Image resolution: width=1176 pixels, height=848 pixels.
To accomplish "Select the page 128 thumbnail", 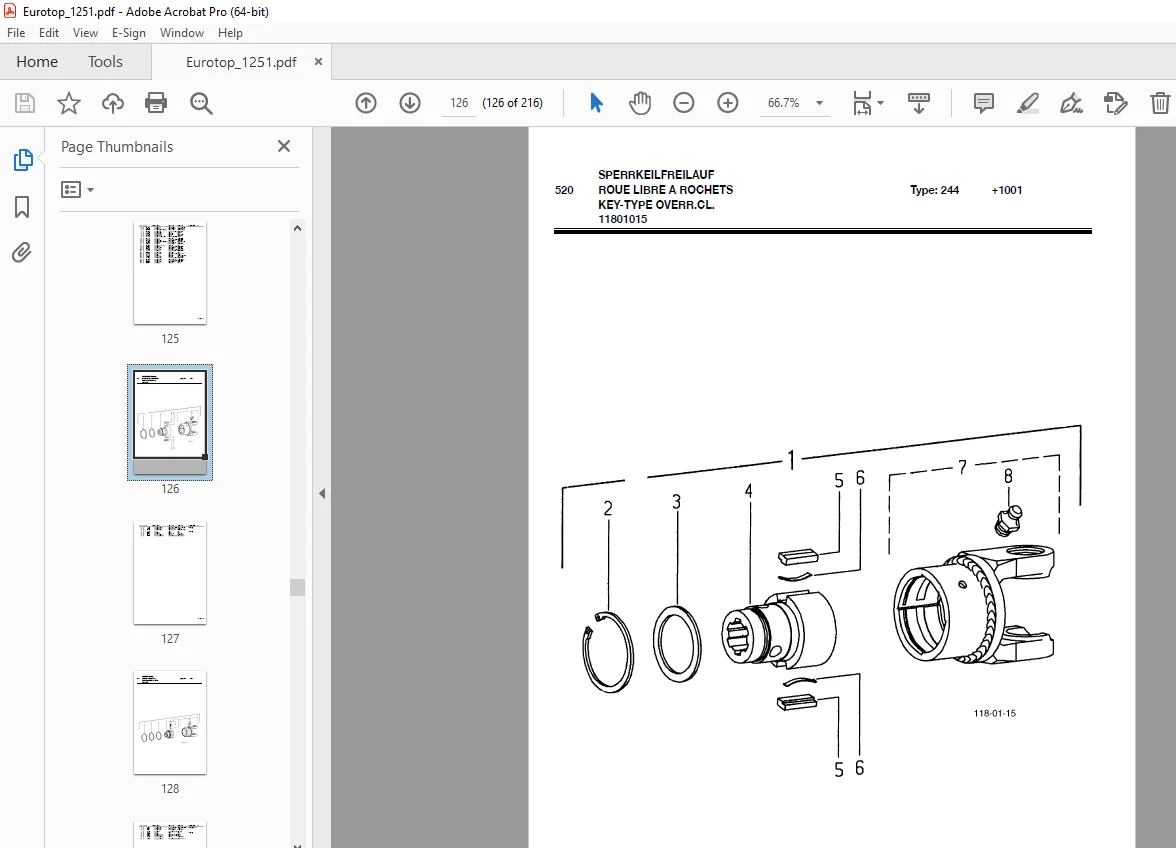I will pos(170,723).
